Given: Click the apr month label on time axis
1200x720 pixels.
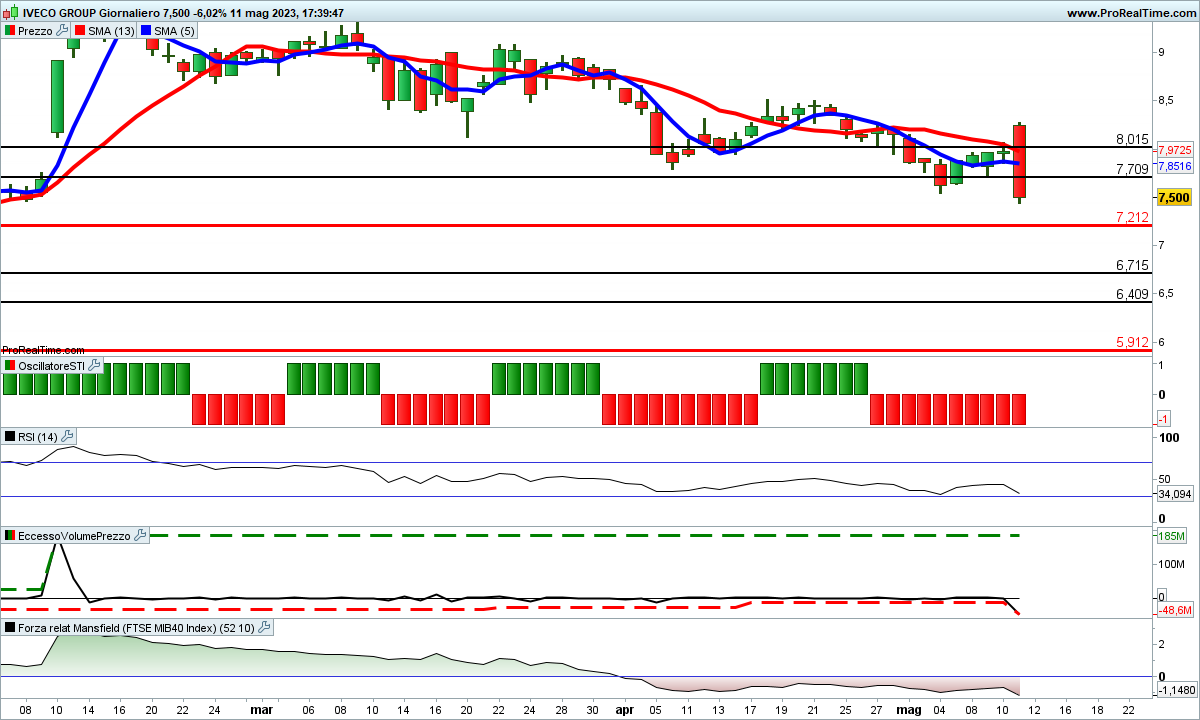Looking at the screenshot, I should (624, 708).
